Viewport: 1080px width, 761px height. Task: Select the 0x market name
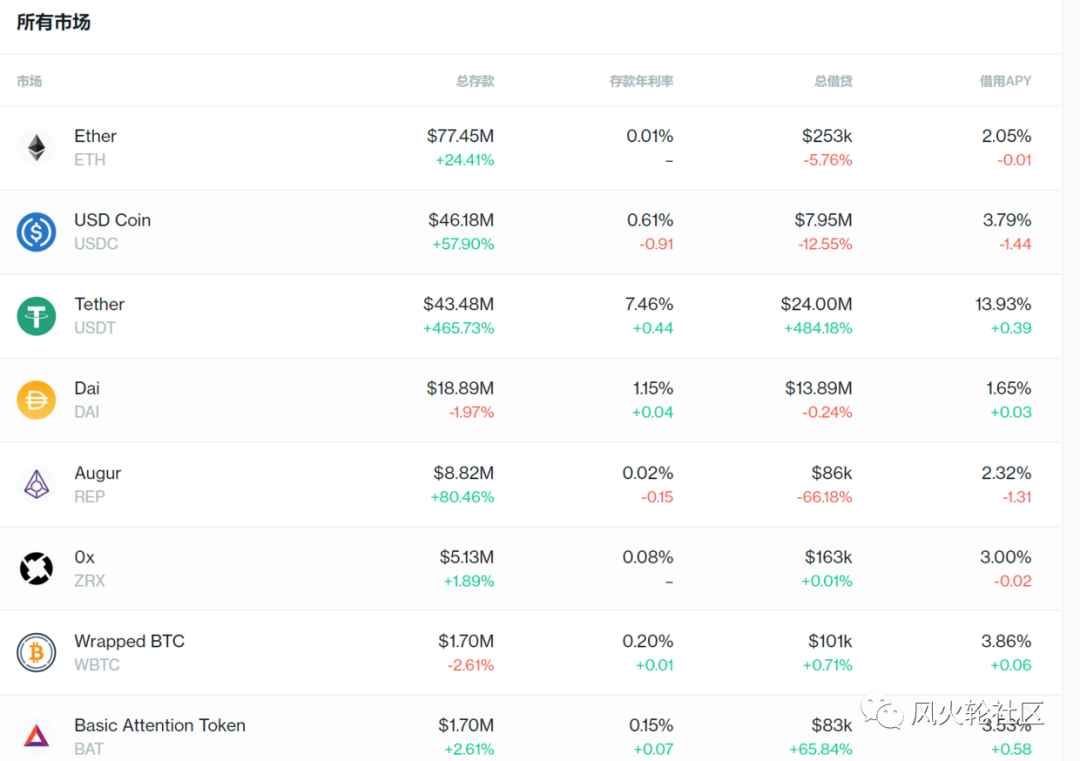pyautogui.click(x=84, y=556)
